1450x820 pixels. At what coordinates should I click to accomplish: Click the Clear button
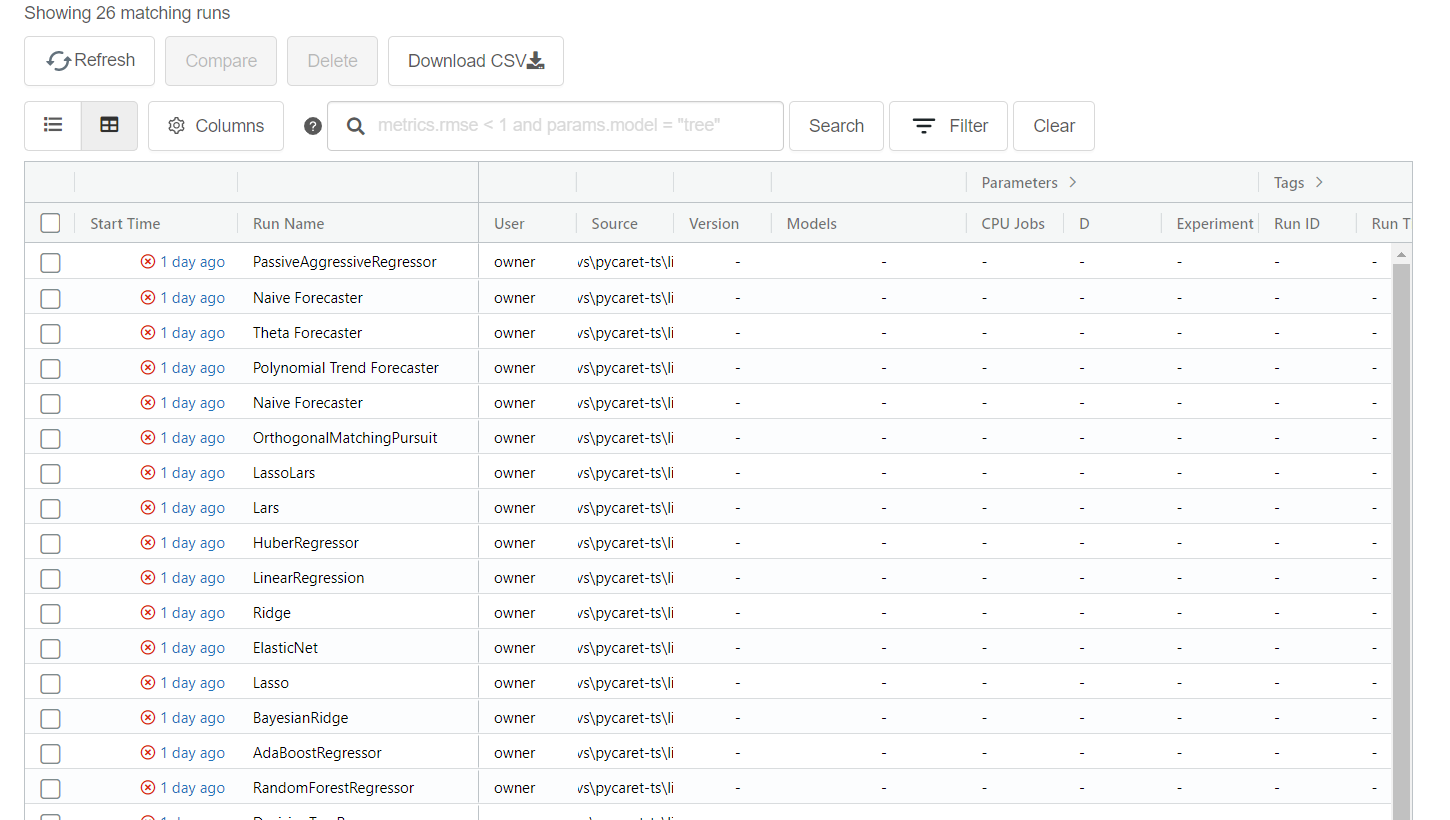(1053, 125)
